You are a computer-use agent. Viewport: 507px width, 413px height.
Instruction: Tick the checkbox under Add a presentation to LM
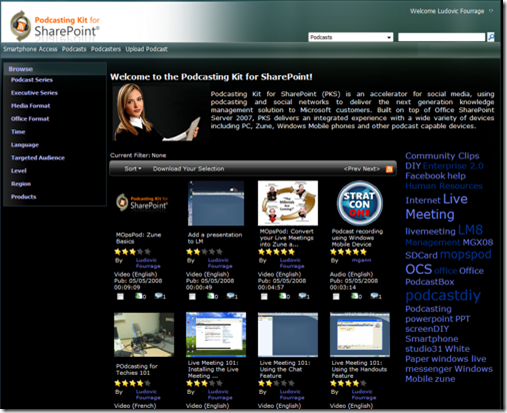[192, 296]
